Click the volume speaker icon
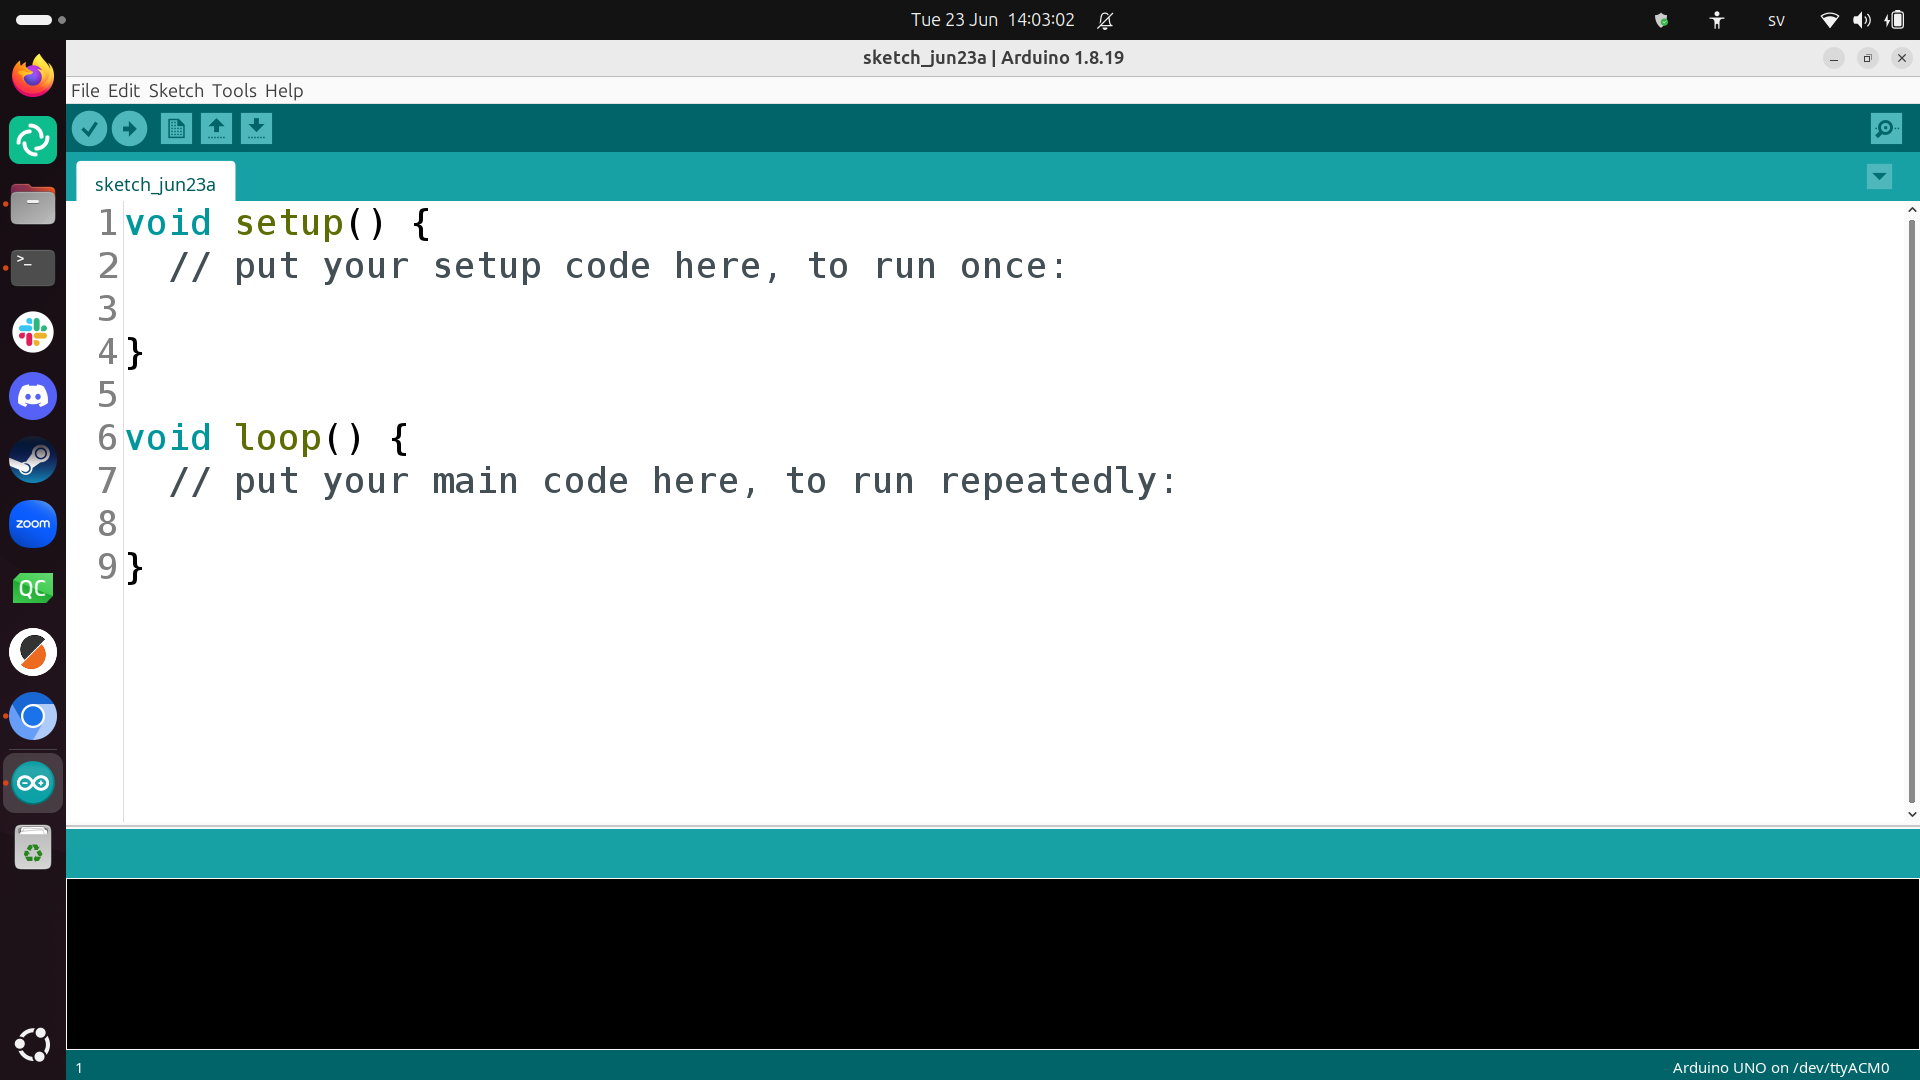This screenshot has height=1080, width=1920. click(1861, 20)
